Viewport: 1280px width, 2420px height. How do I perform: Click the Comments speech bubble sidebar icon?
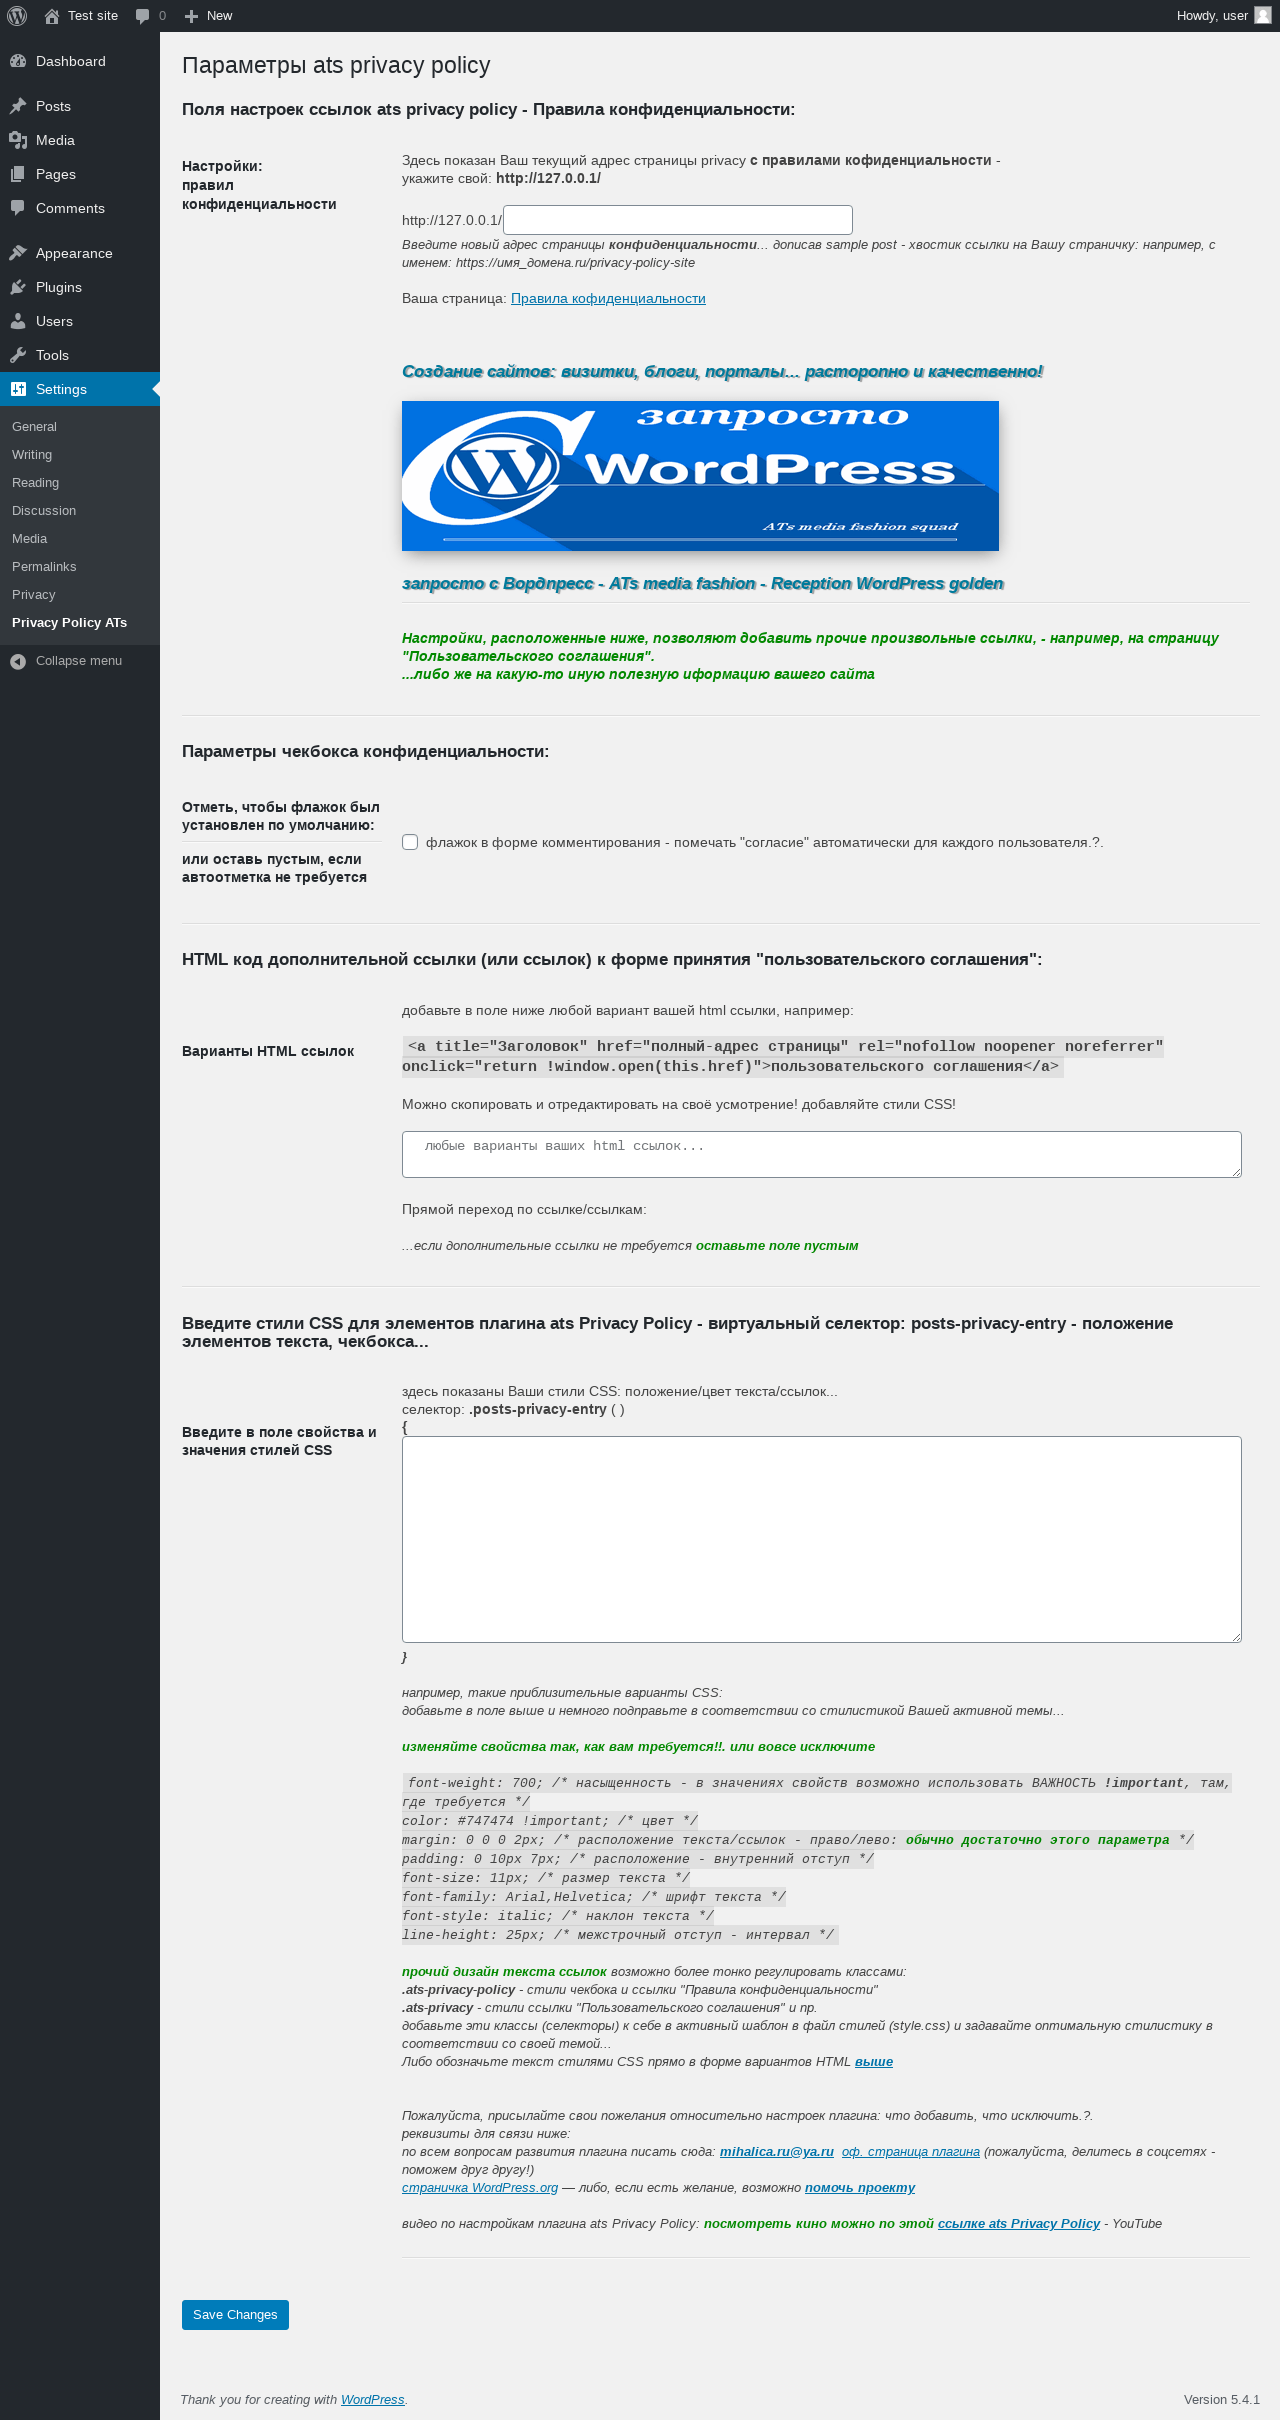coord(18,208)
